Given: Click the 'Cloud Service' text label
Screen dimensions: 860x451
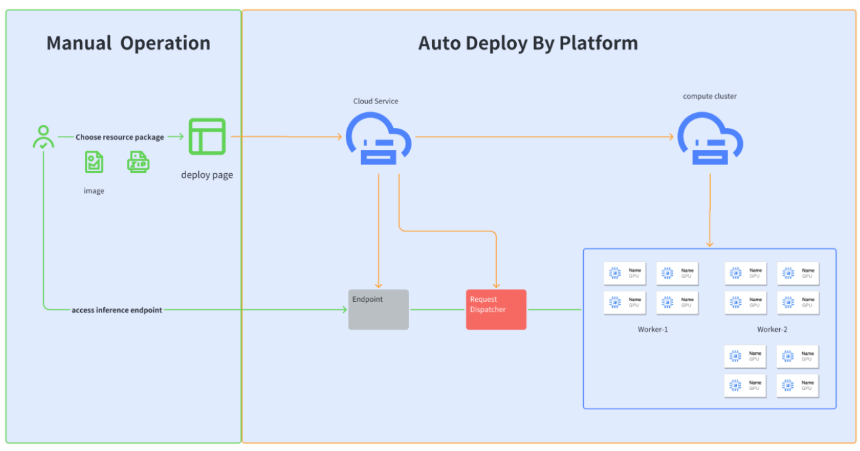Looking at the screenshot, I should click(x=376, y=101).
